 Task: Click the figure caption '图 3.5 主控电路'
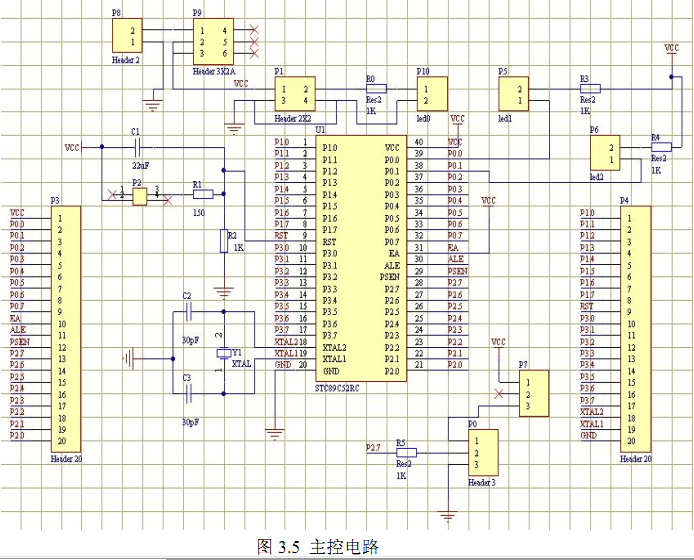(x=318, y=547)
